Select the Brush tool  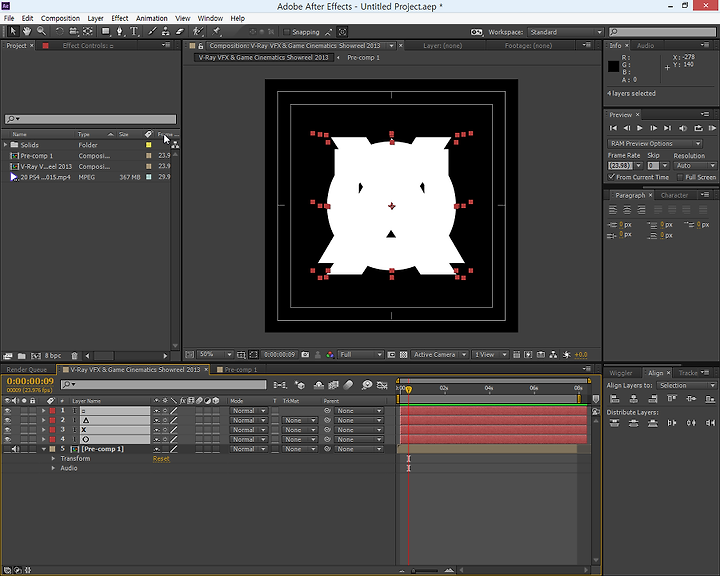click(152, 31)
